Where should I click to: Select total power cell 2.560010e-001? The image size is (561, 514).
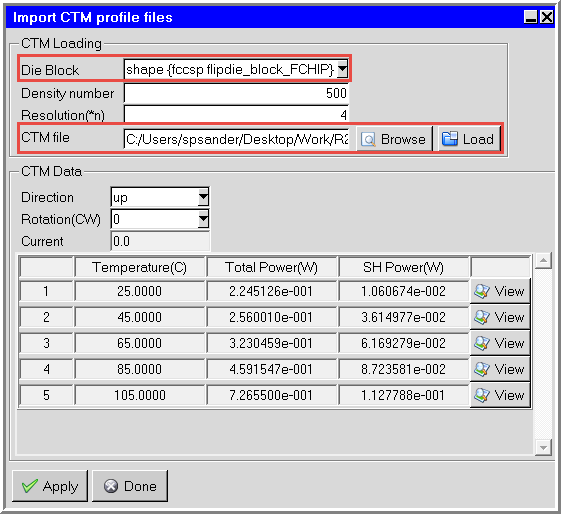(272, 317)
